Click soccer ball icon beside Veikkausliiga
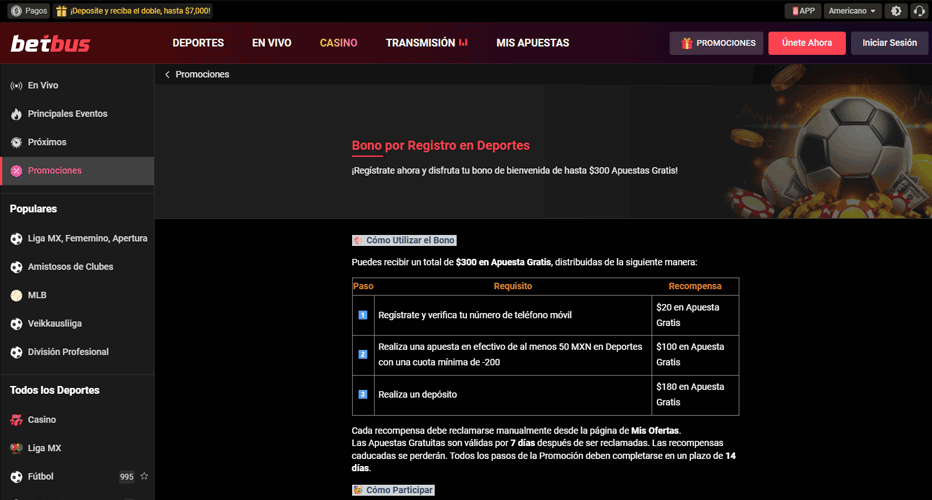This screenshot has width=932, height=500. point(16,323)
